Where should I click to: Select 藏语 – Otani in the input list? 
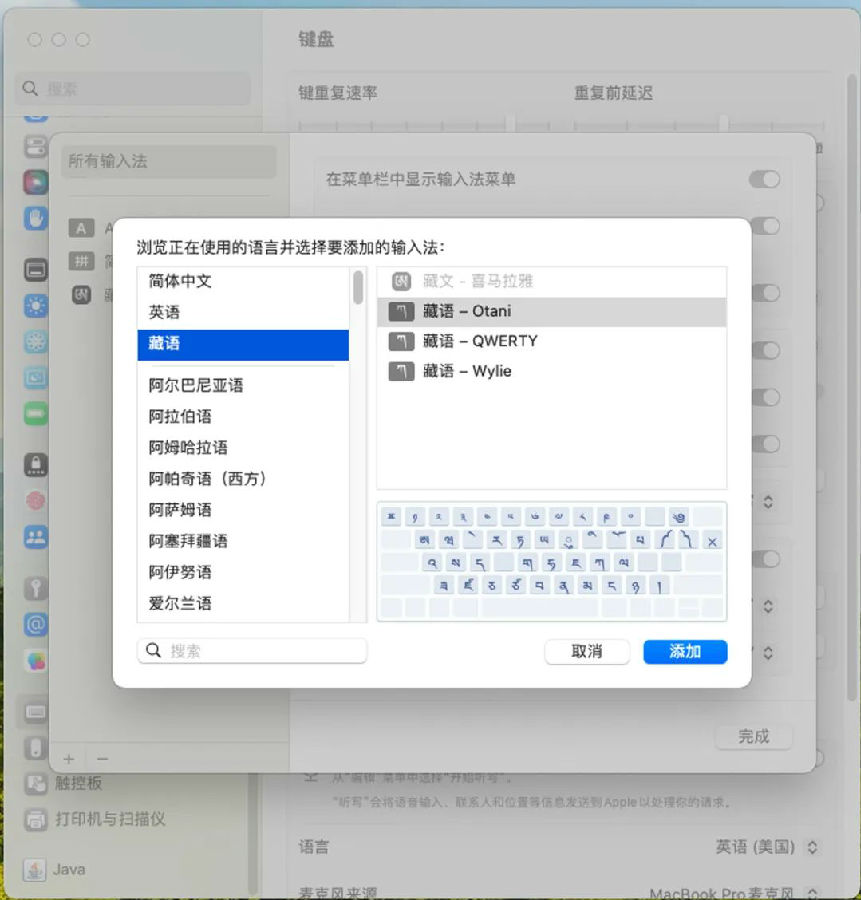[x=552, y=312]
